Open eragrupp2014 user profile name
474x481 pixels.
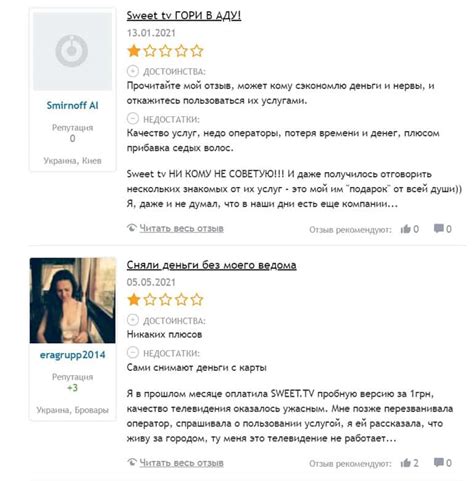(72, 355)
